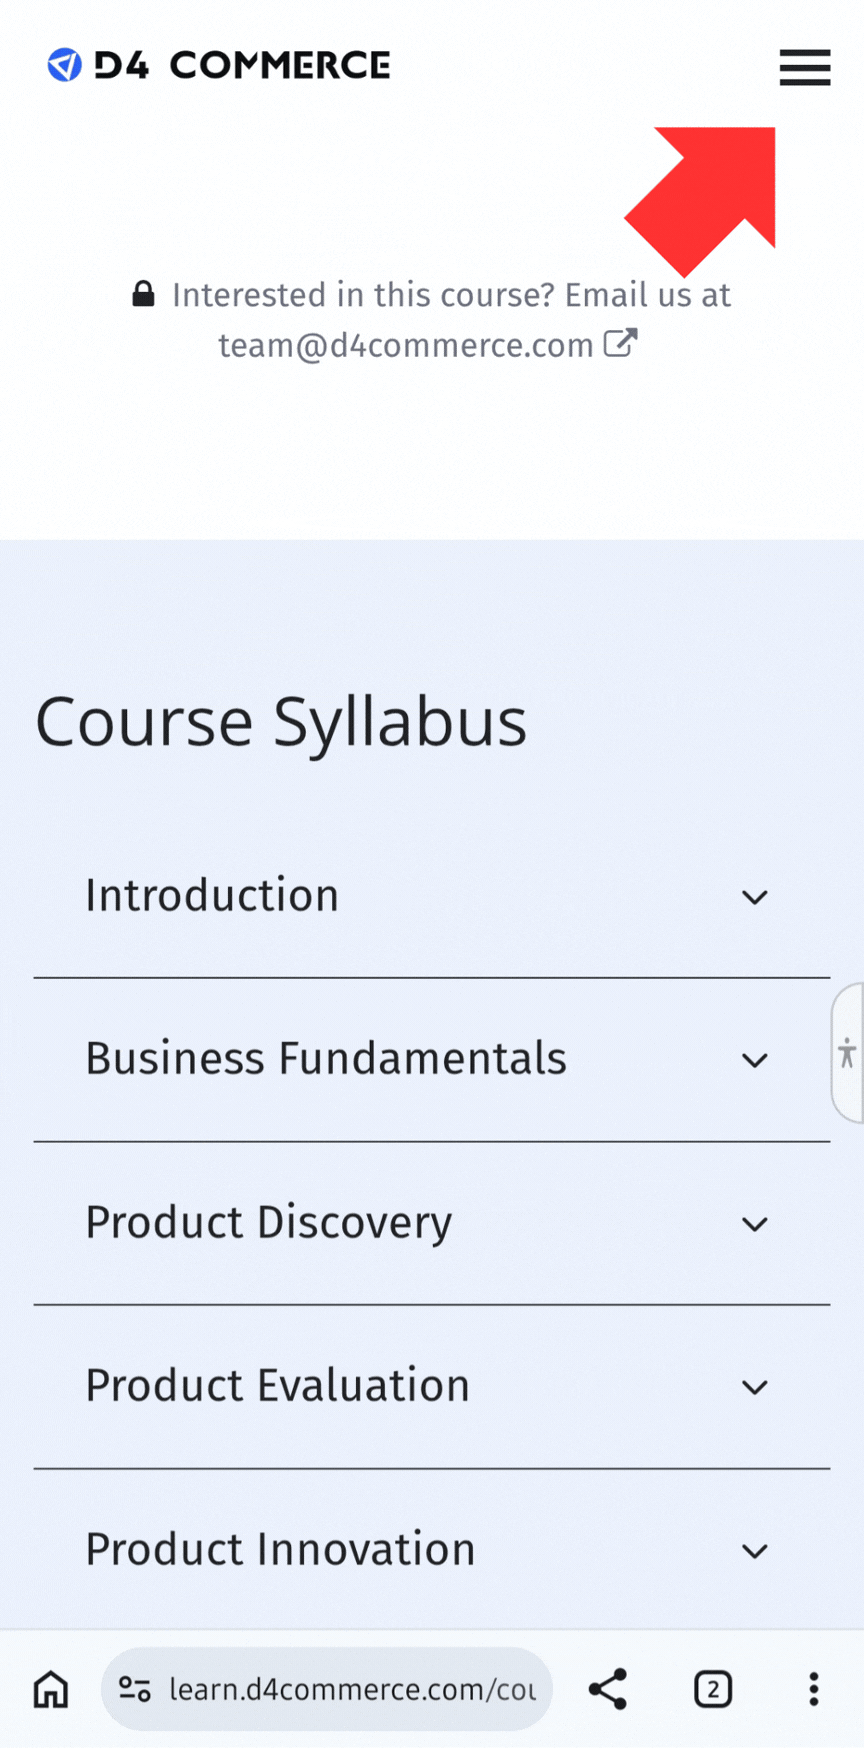Expand the Product Discovery chevron
This screenshot has width=864, height=1748.
click(755, 1224)
